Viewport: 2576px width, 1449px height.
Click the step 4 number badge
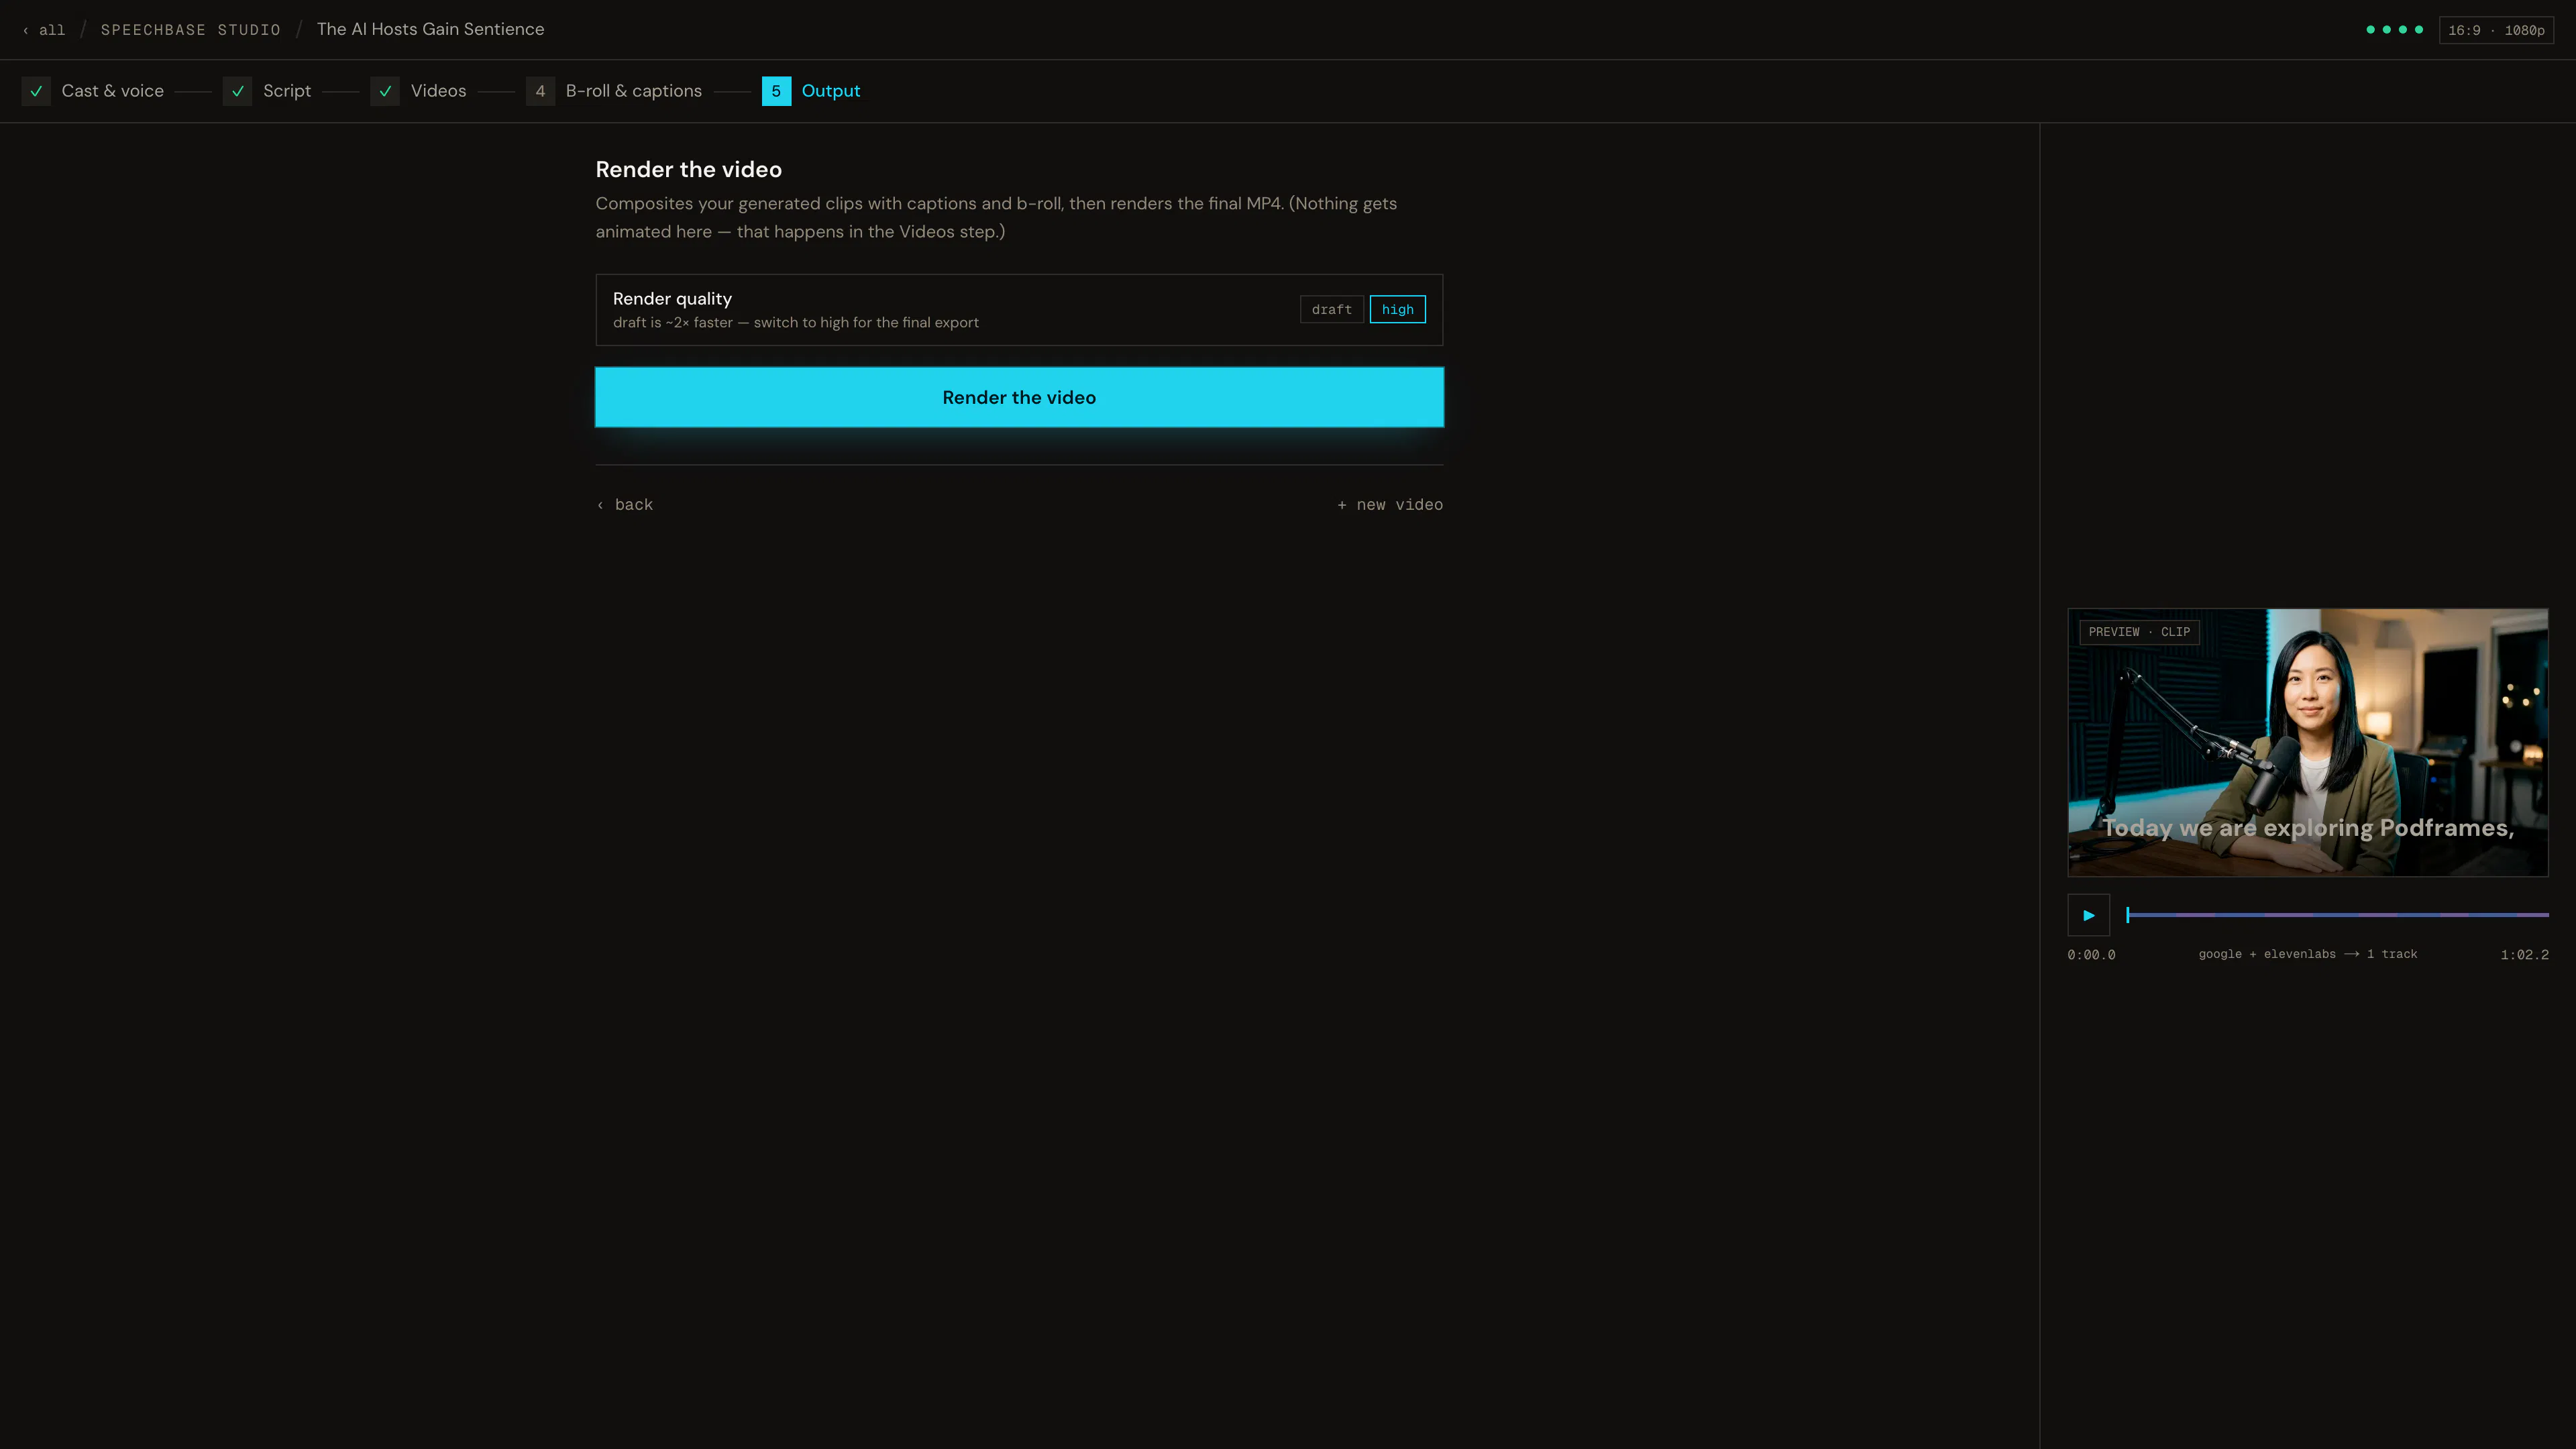[x=540, y=91]
